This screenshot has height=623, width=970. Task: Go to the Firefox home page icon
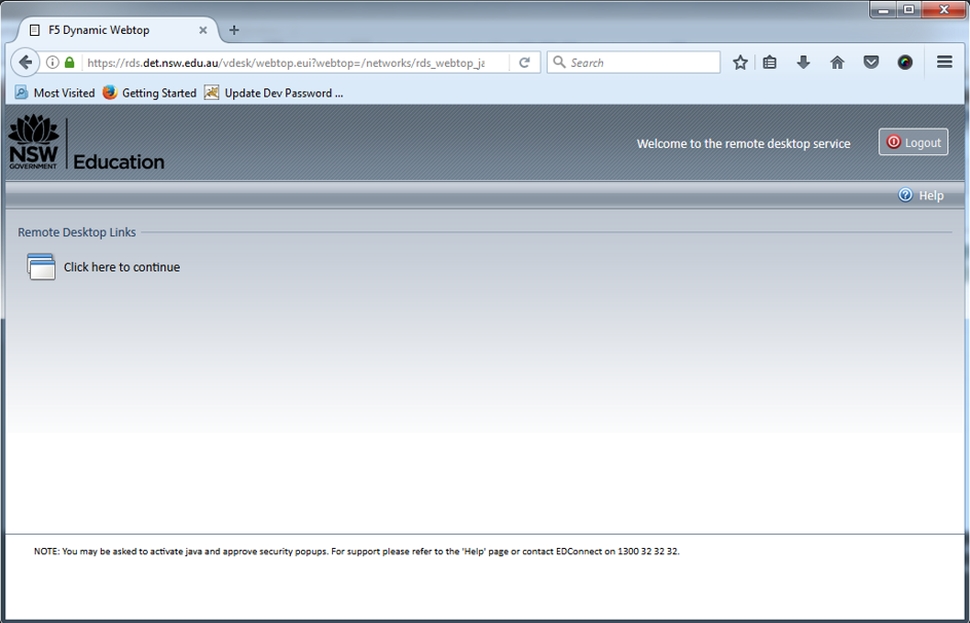point(837,62)
